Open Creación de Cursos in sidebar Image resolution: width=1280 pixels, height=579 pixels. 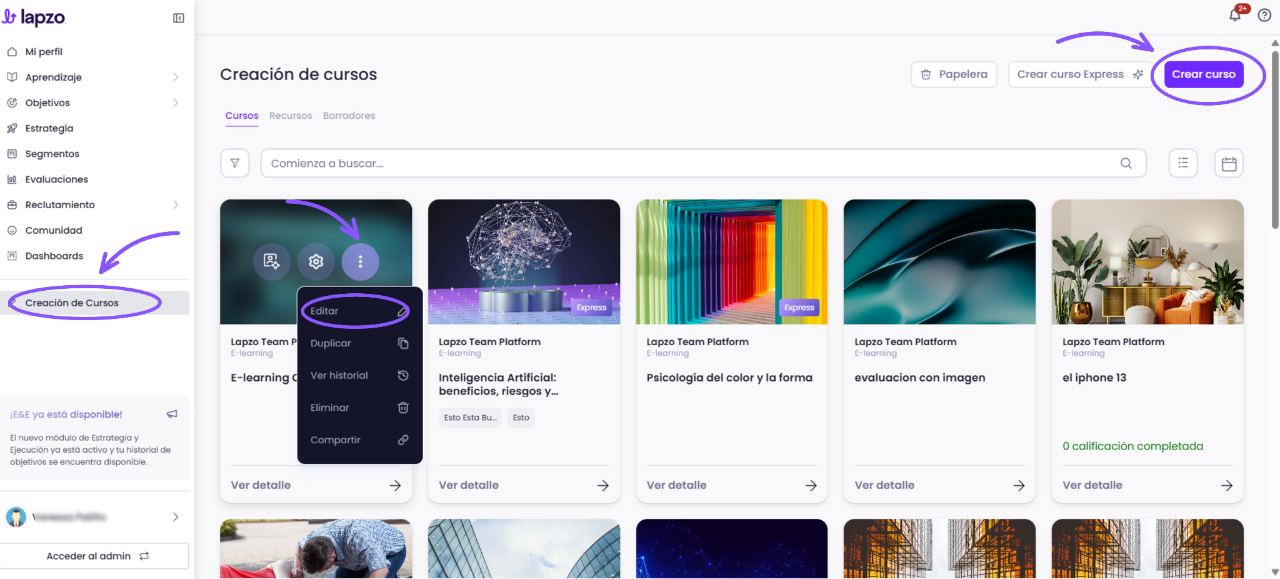97,303
